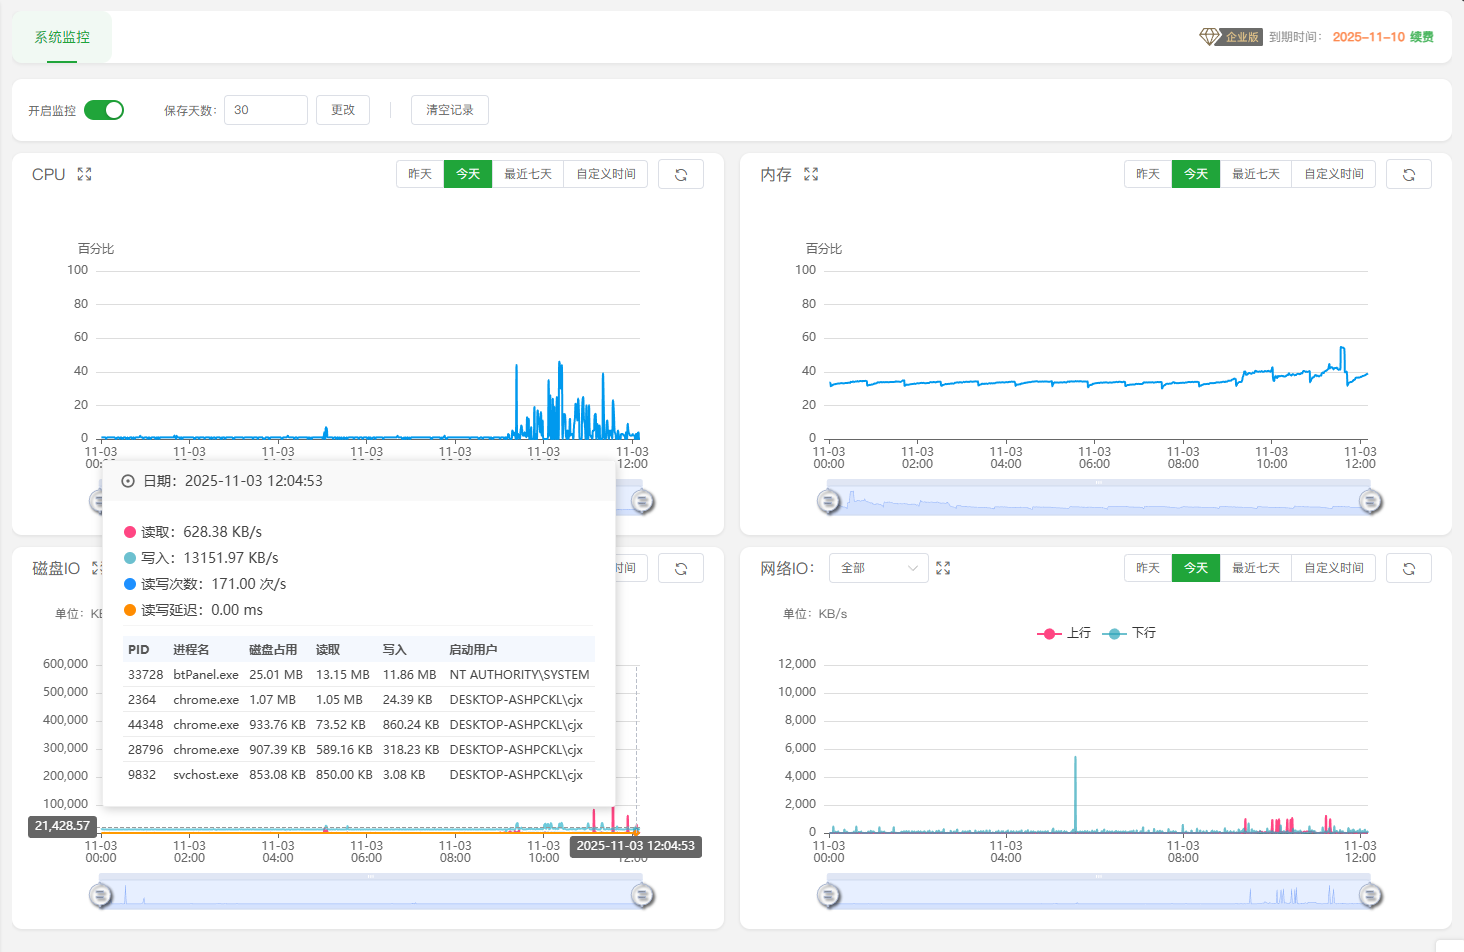Refresh the network IO chart

[x=1408, y=568]
